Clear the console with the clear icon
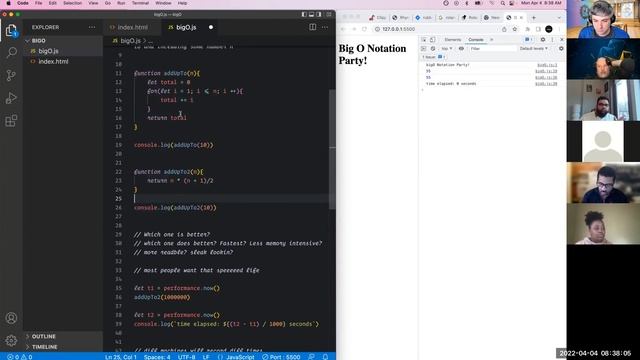The image size is (640, 360). [x=433, y=49]
